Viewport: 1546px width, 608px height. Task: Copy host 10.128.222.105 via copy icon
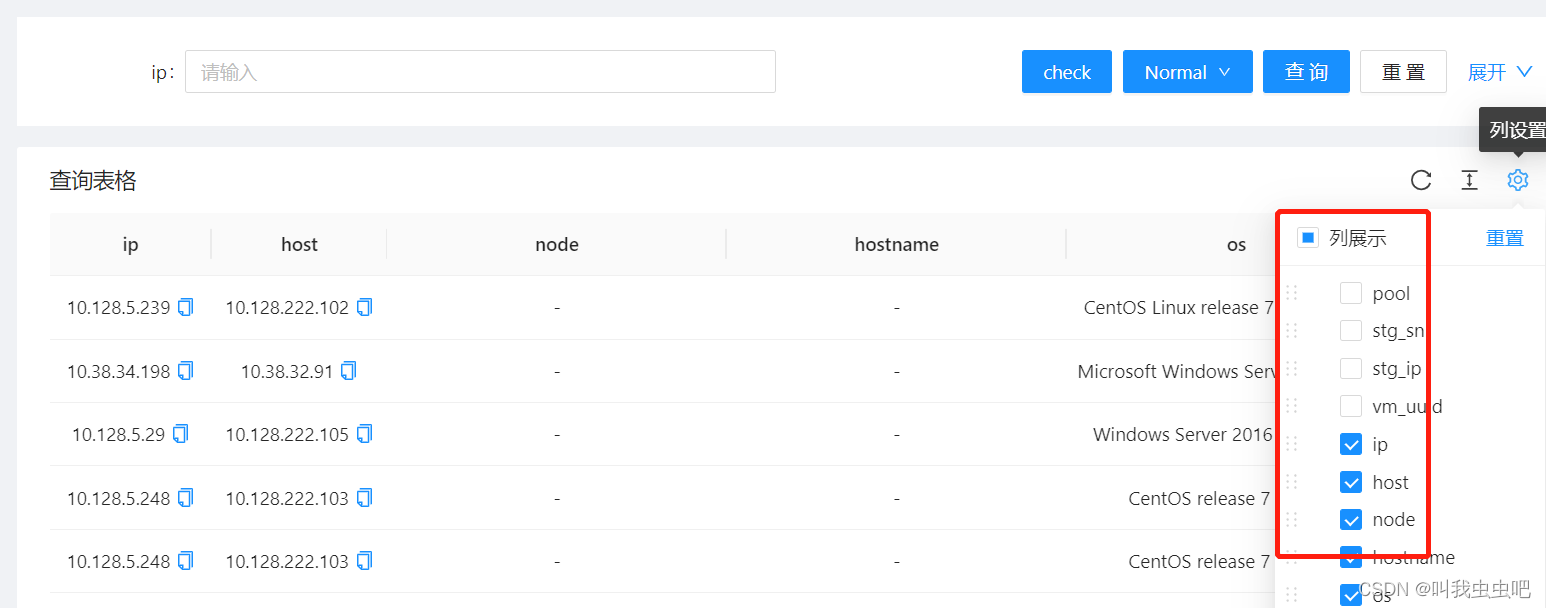364,434
